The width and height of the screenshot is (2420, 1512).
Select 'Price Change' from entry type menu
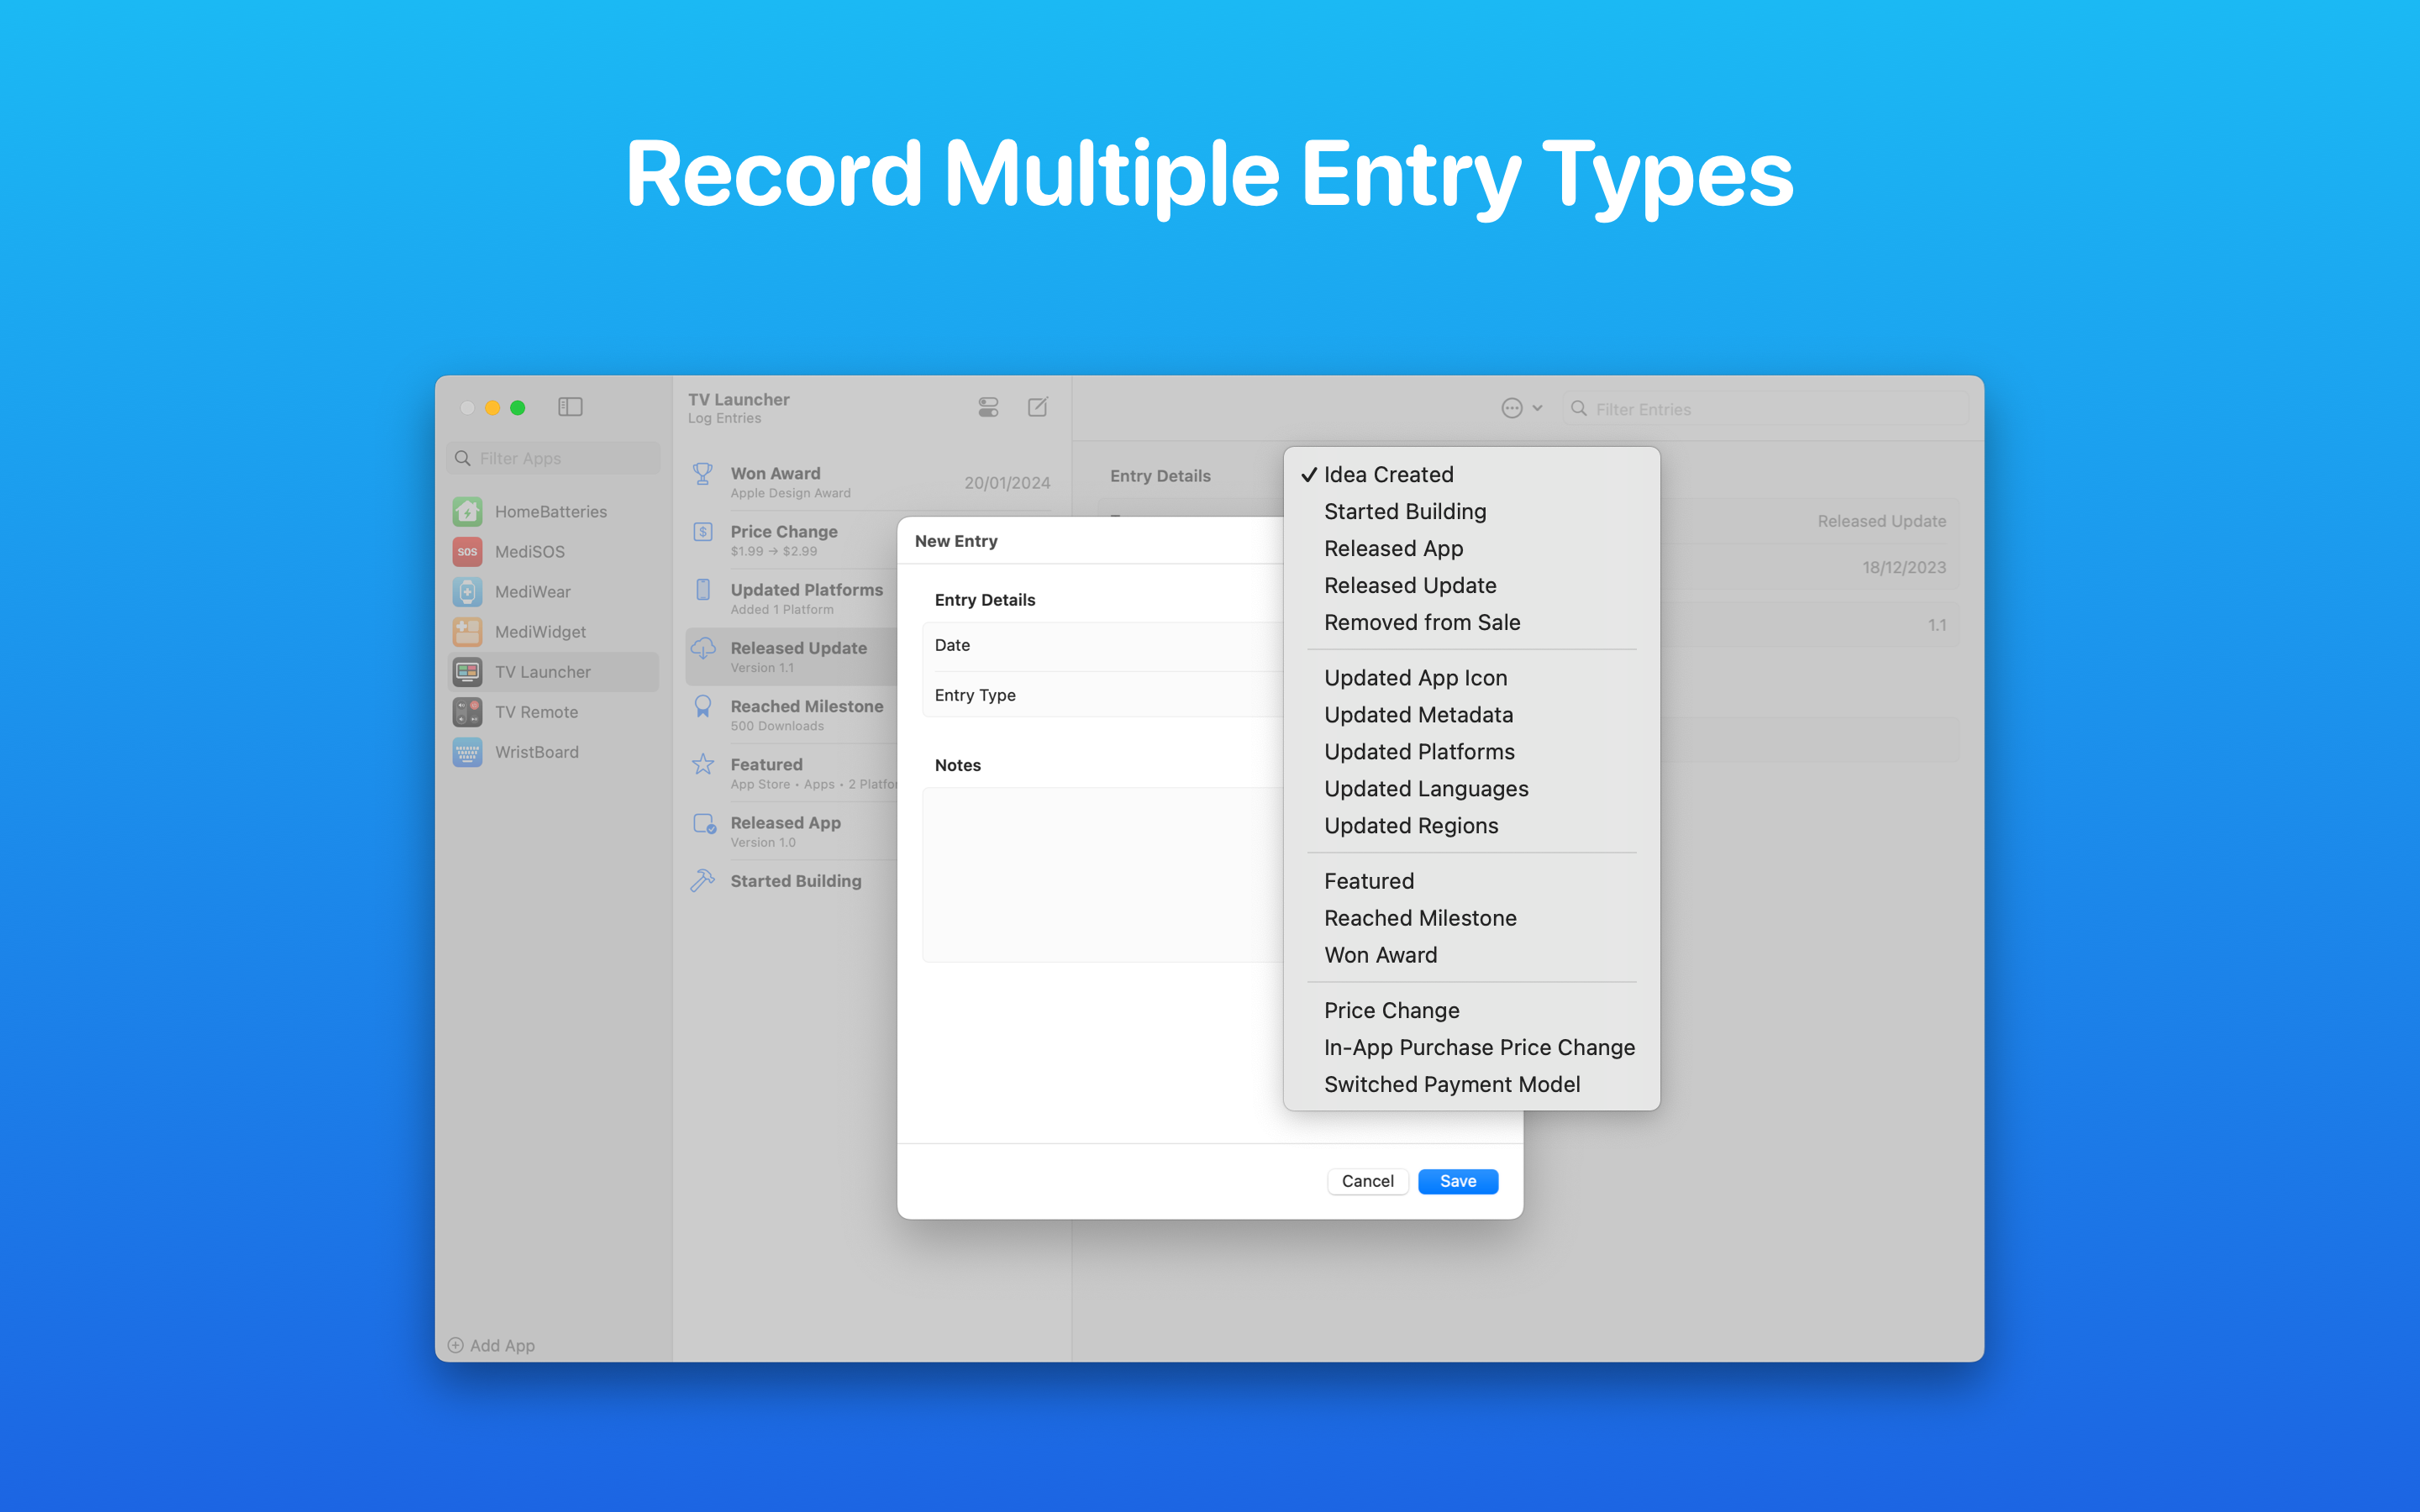tap(1389, 1009)
